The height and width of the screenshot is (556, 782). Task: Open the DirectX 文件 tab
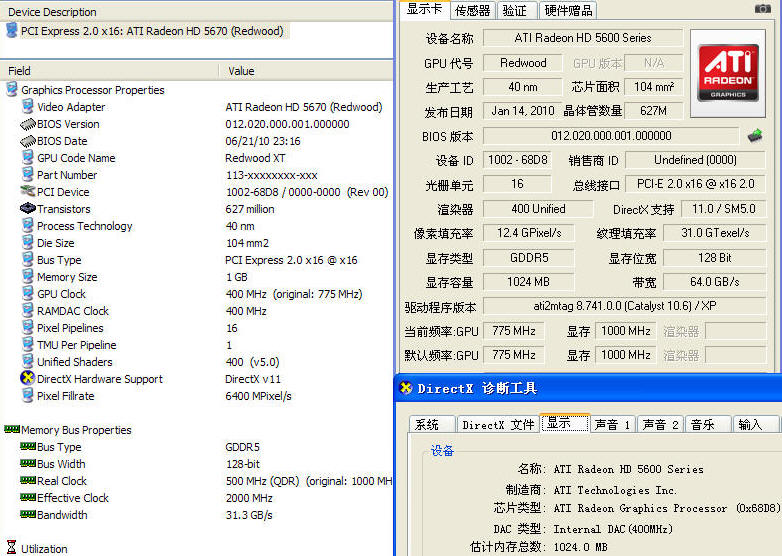(x=498, y=424)
